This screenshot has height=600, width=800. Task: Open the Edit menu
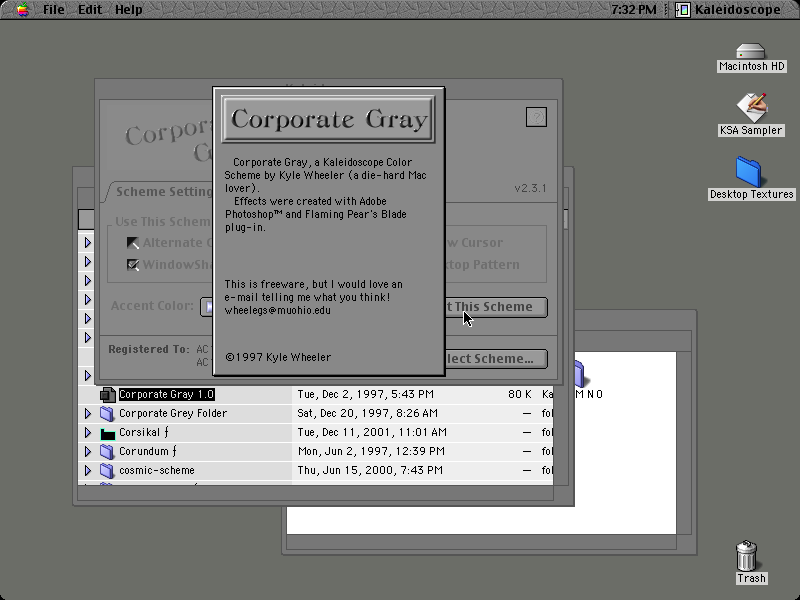coord(90,10)
